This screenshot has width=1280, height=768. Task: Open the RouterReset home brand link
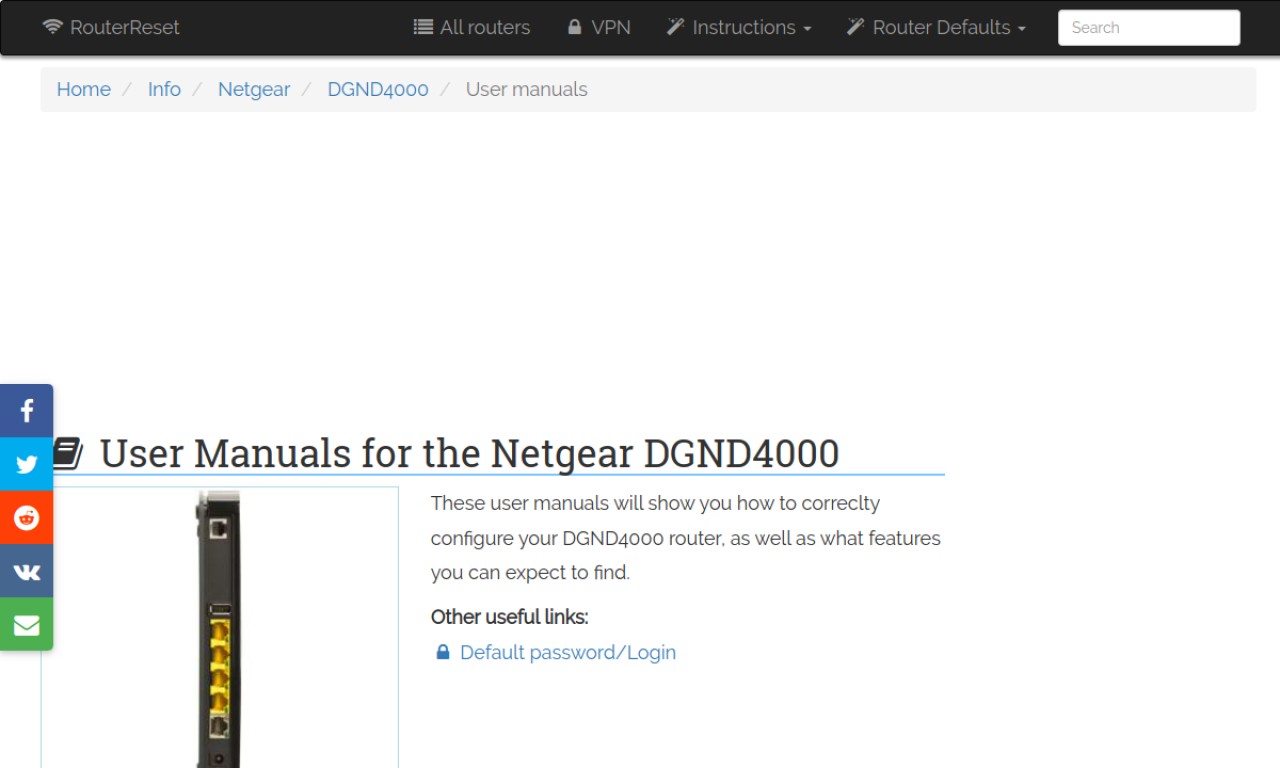[x=111, y=27]
